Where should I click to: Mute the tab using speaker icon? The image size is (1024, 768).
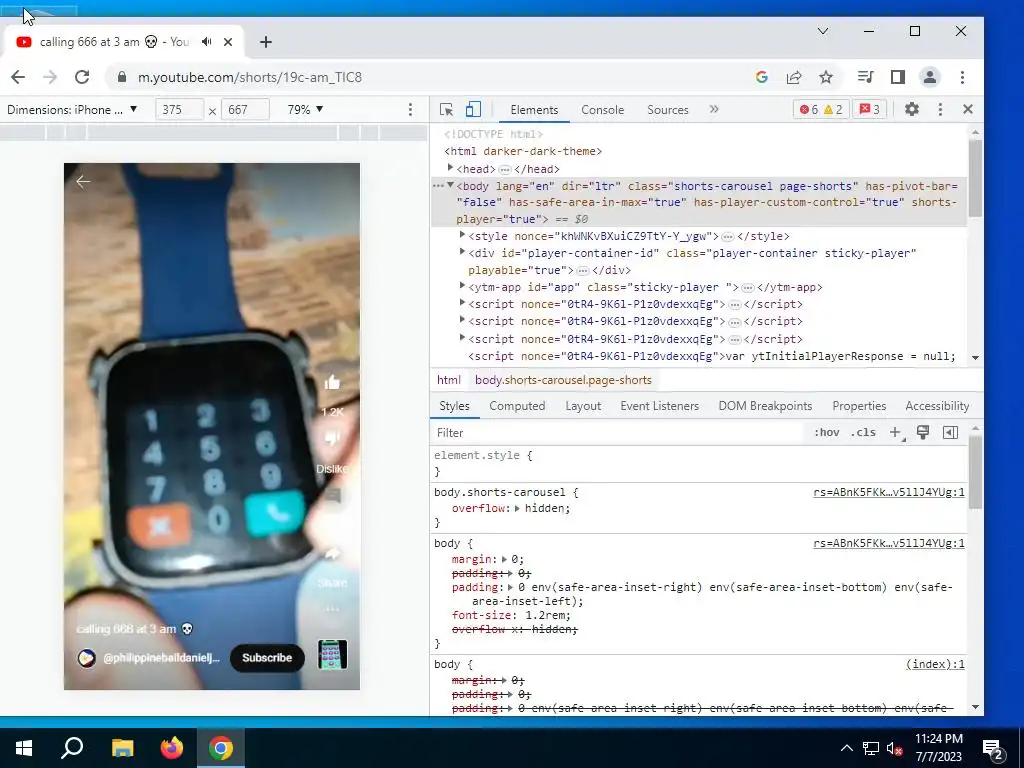coord(207,42)
